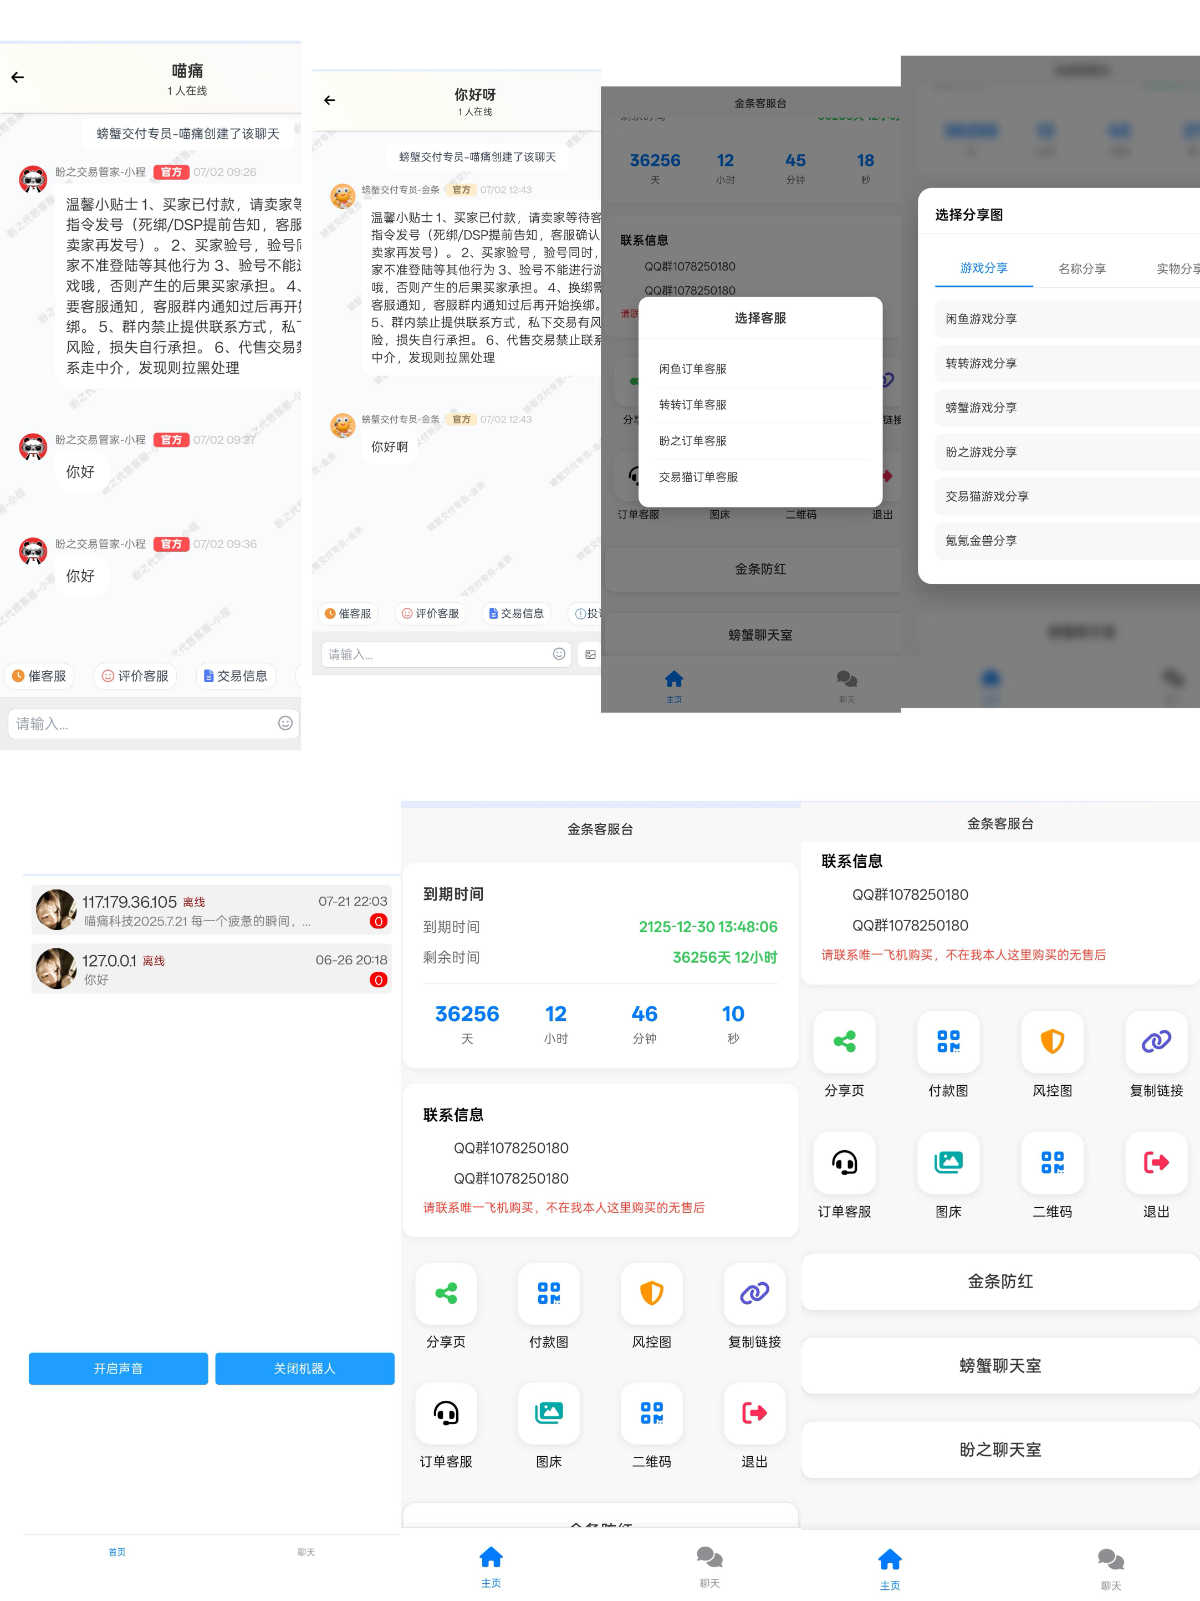This screenshot has width=1200, height=1601.
Task: Tap 评价客服 in the 喵痛 chat
Action: (135, 676)
